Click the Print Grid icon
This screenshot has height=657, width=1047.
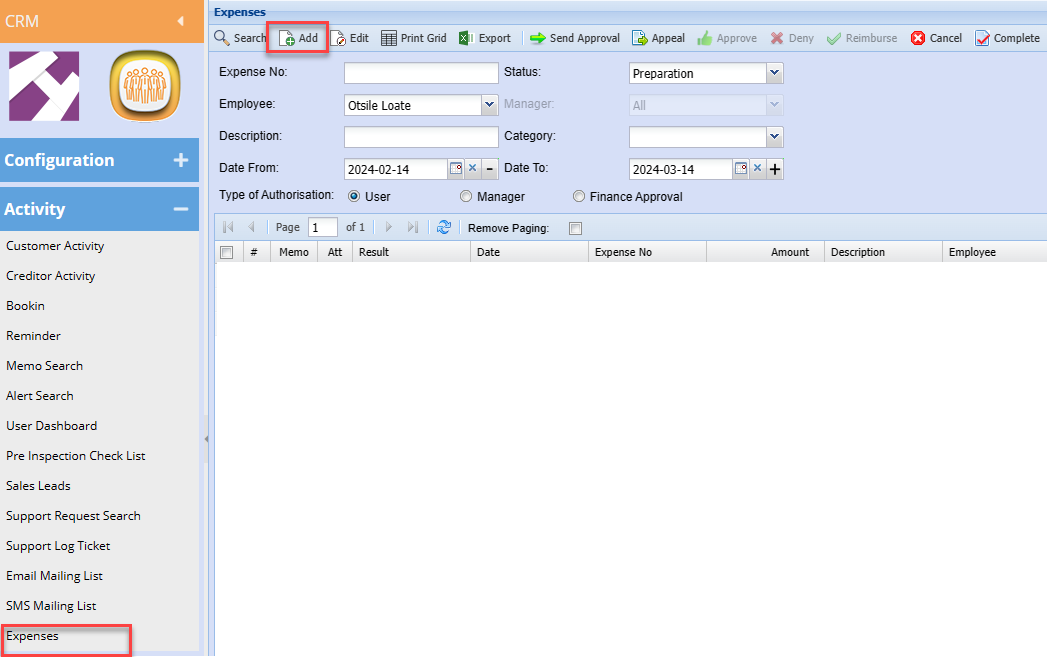389,38
